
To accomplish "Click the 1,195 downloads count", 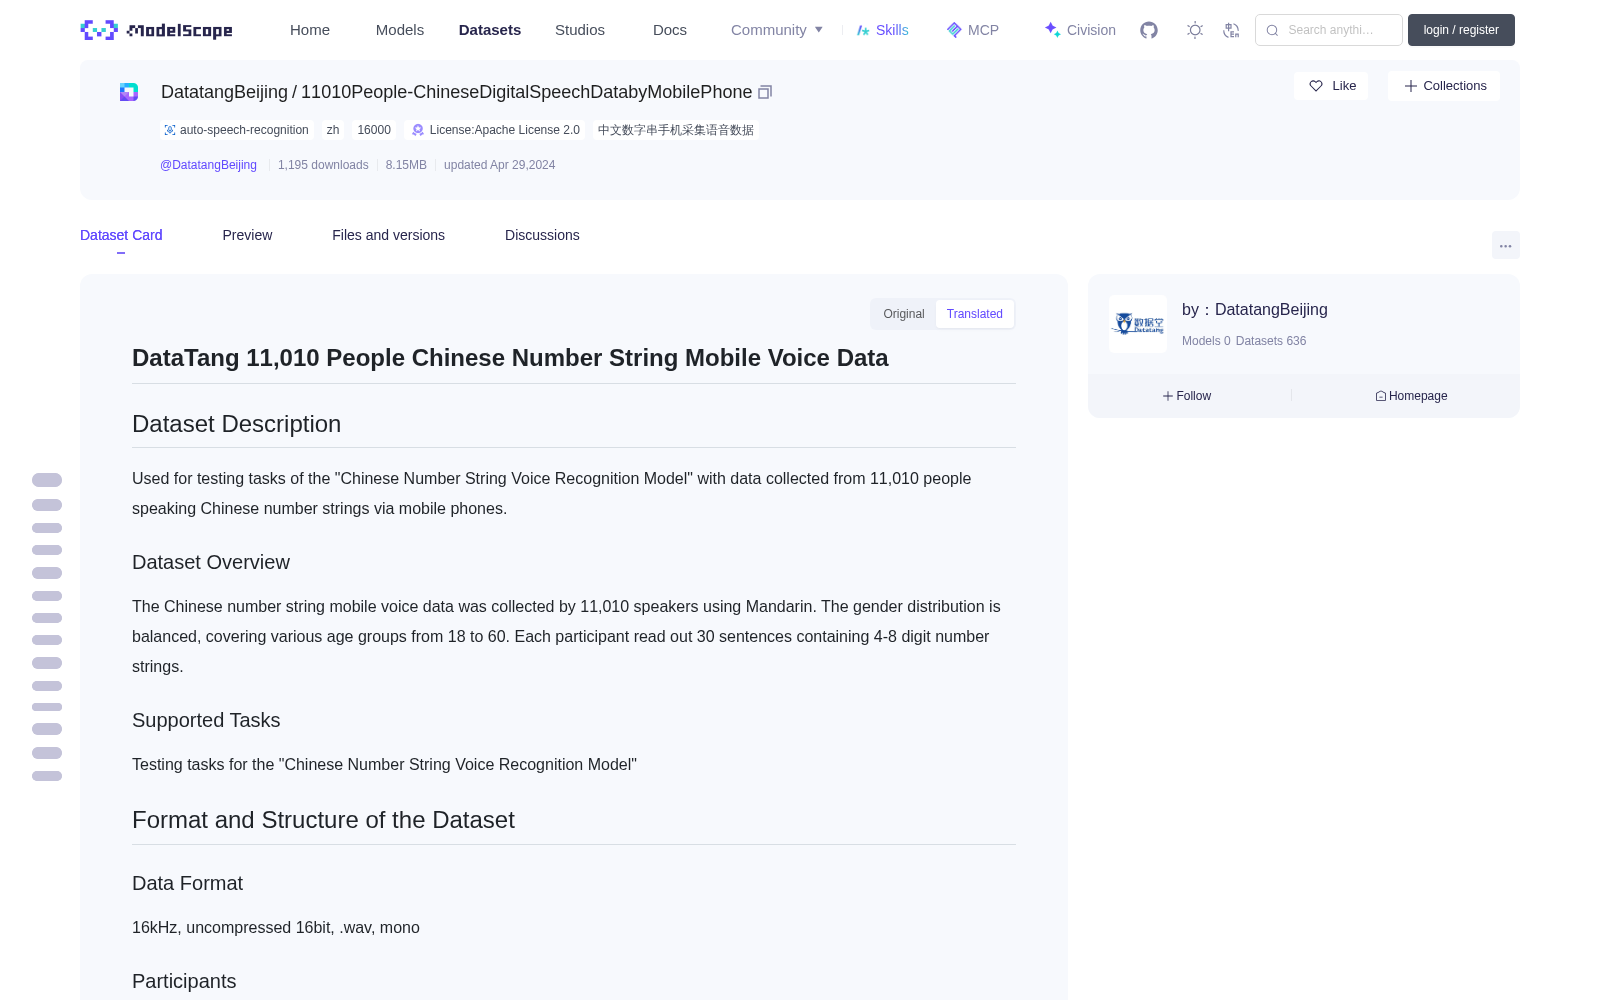I will pos(323,165).
